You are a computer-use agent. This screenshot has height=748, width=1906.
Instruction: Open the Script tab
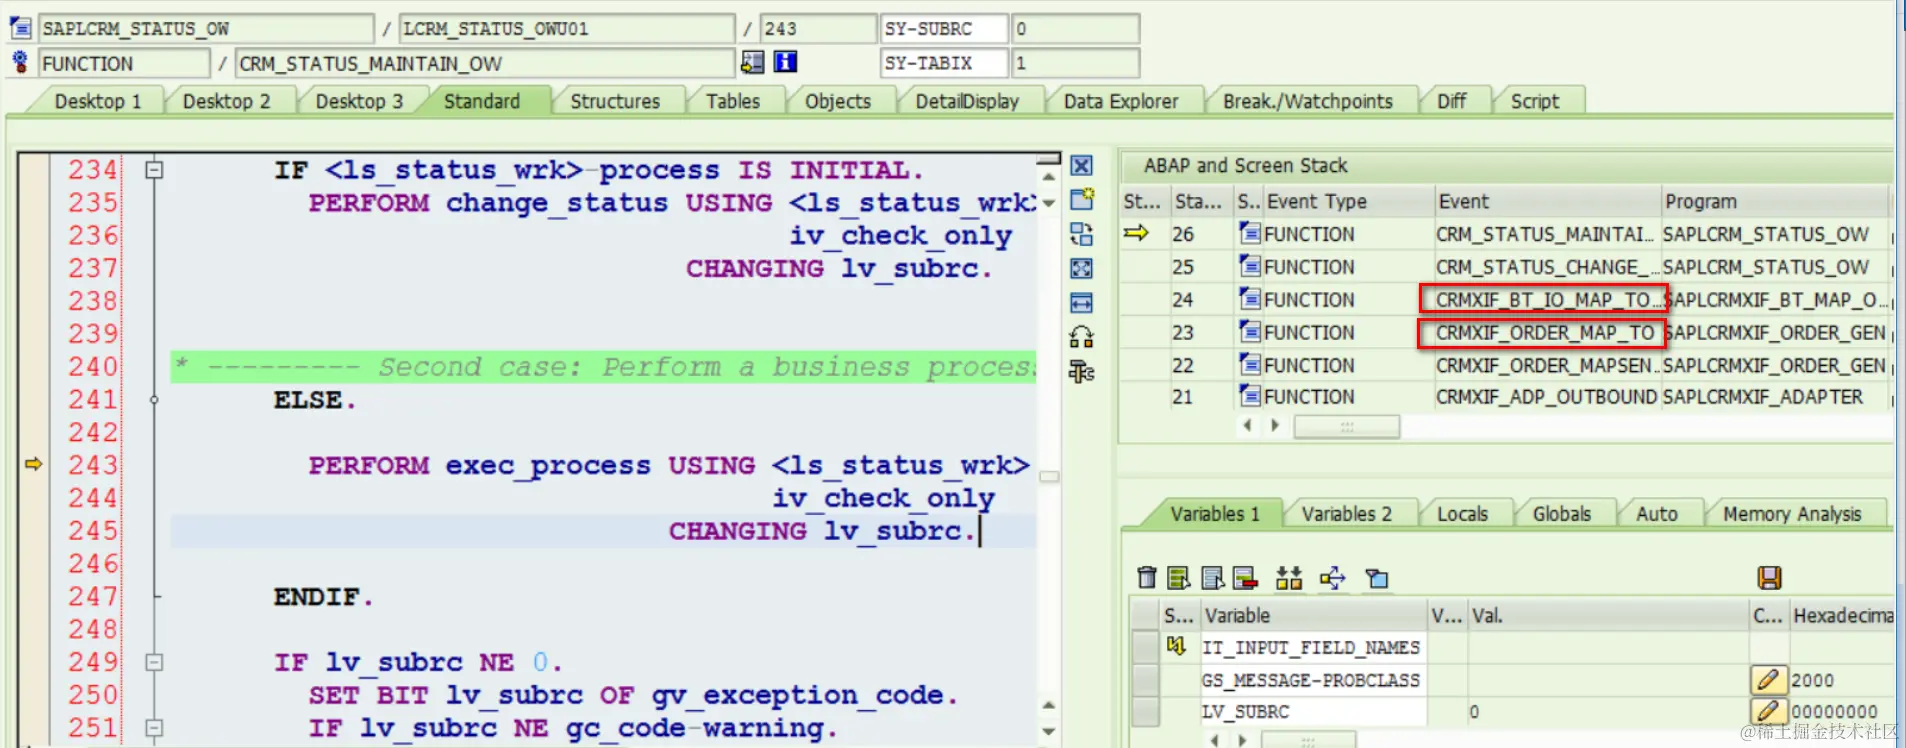(x=1535, y=101)
